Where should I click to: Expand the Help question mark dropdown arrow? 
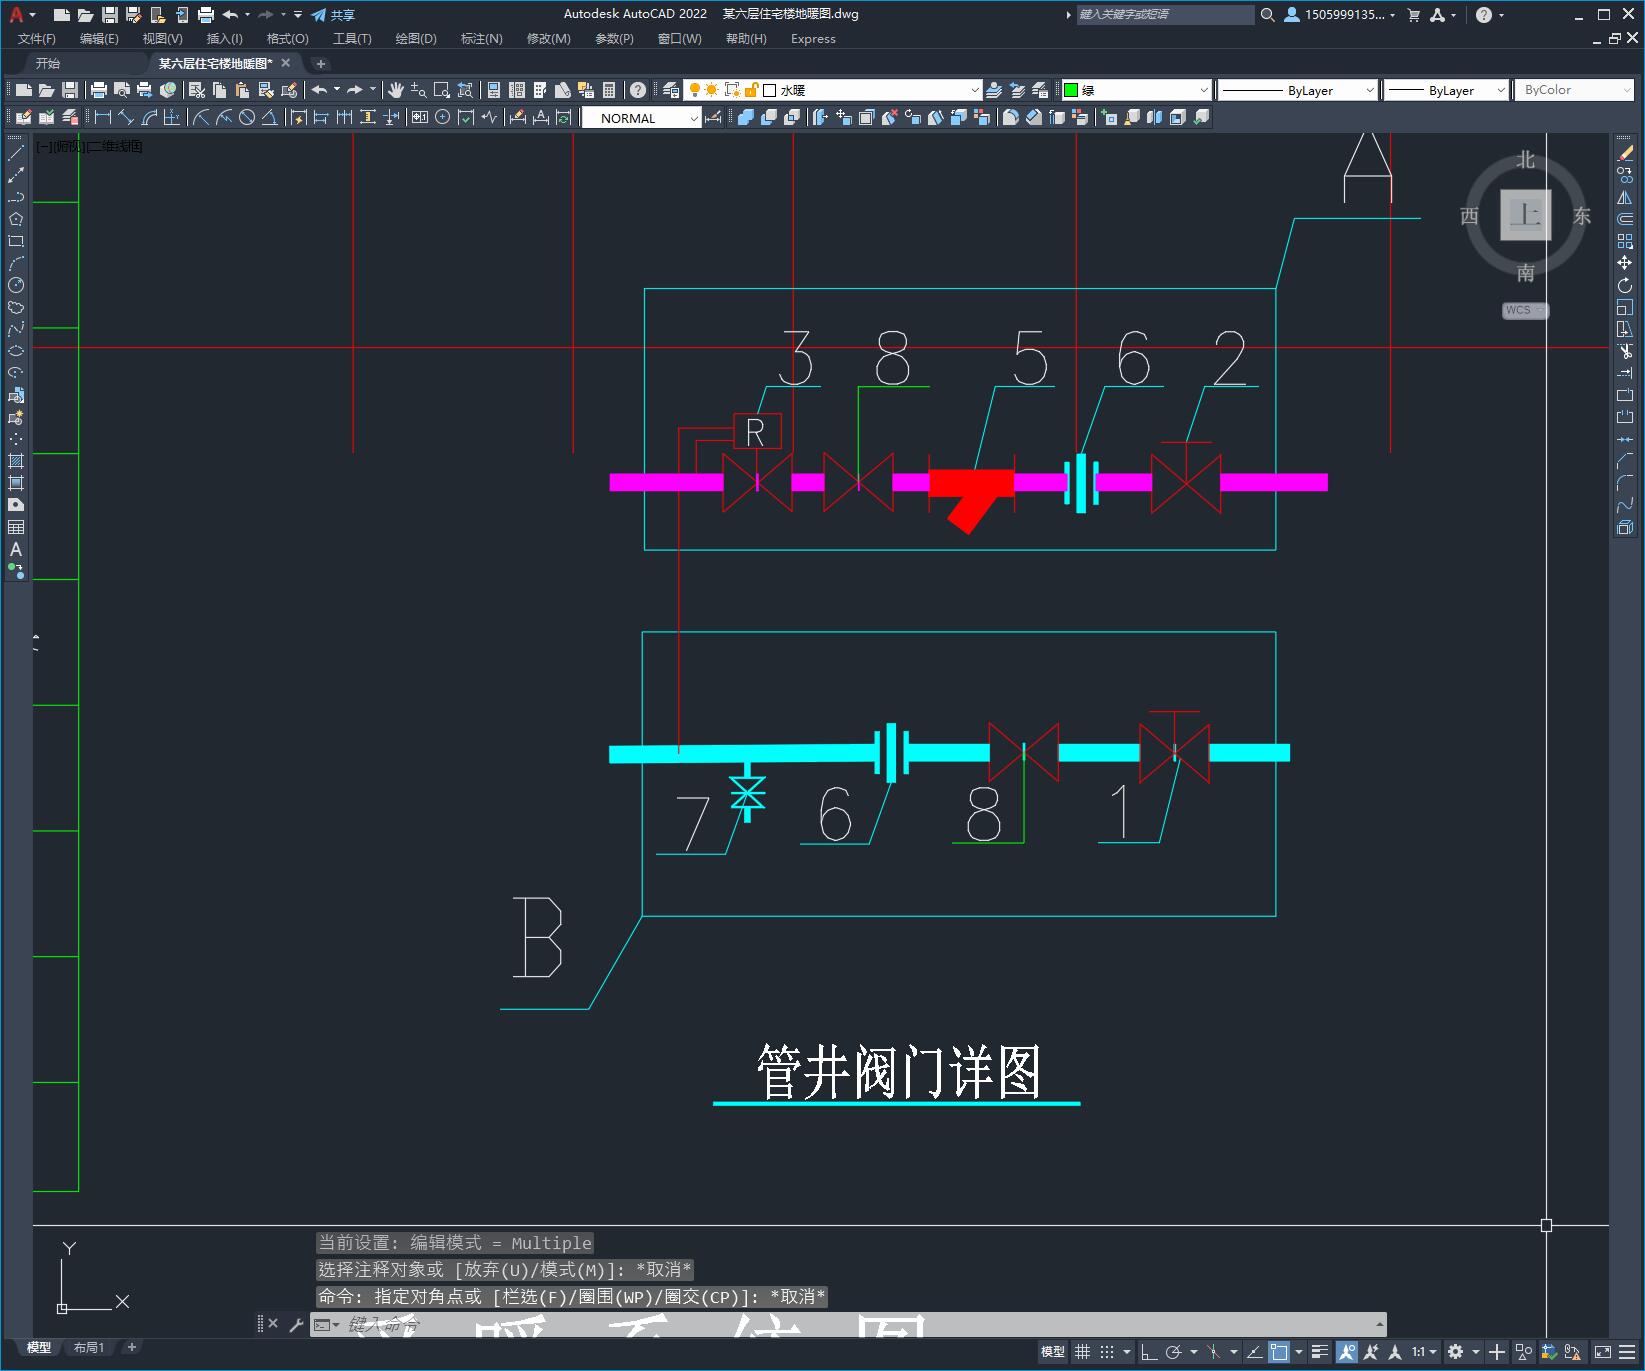(x=1501, y=15)
